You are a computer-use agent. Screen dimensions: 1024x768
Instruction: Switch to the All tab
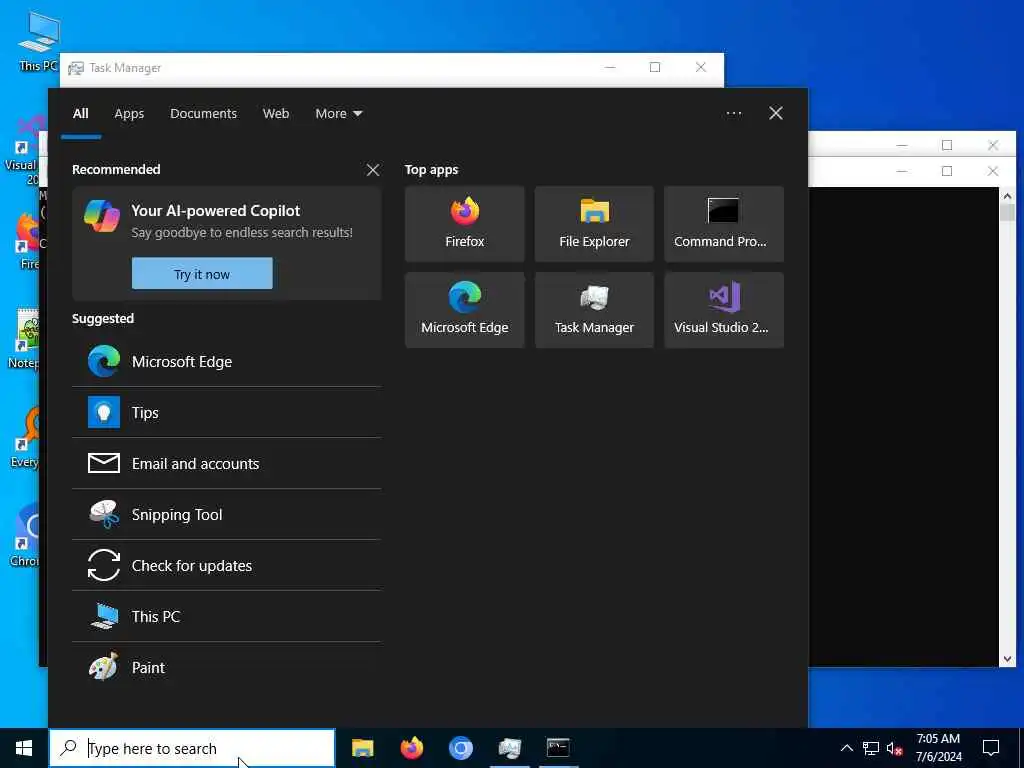[80, 114]
